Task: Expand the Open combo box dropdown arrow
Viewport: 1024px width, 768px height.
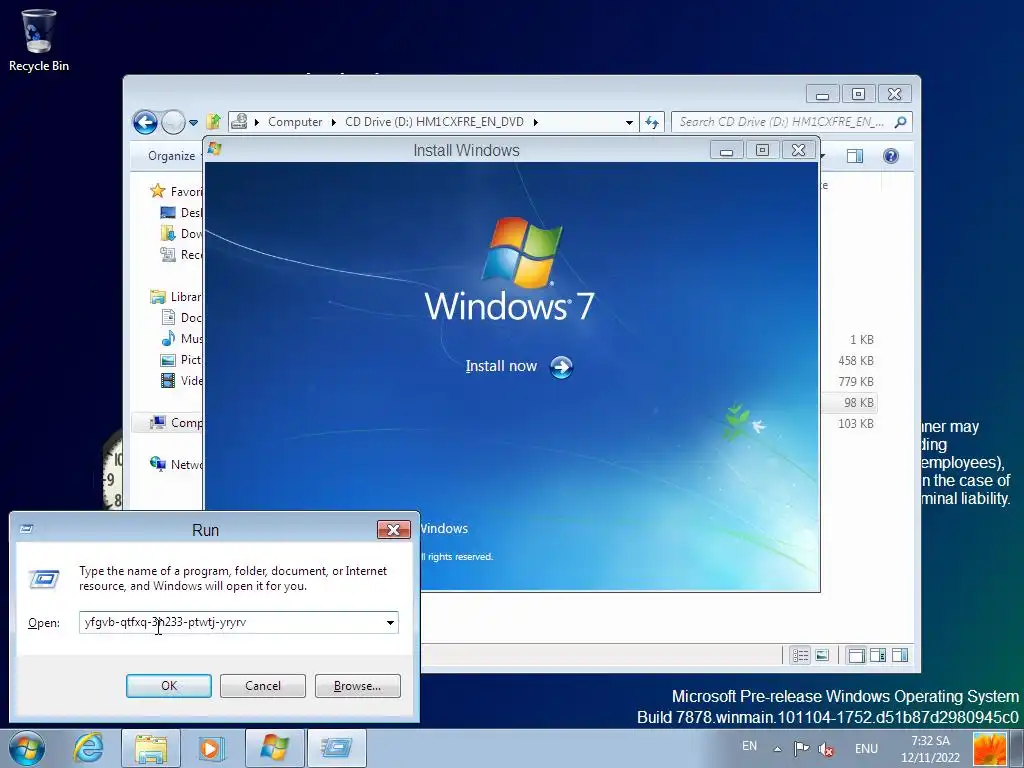Action: click(391, 622)
